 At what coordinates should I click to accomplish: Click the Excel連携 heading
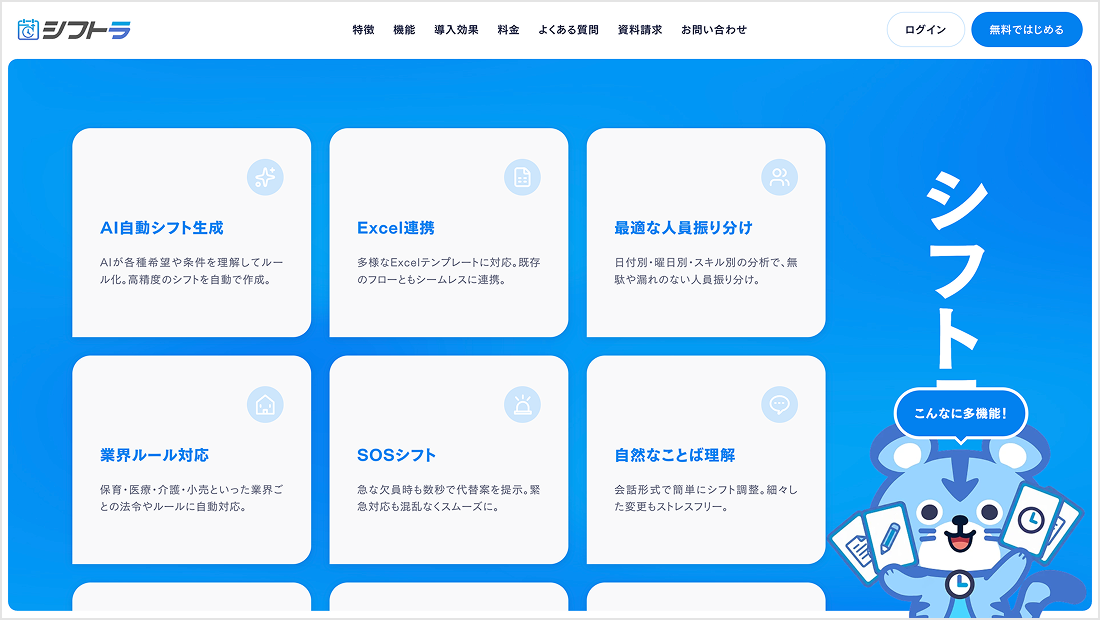(396, 228)
